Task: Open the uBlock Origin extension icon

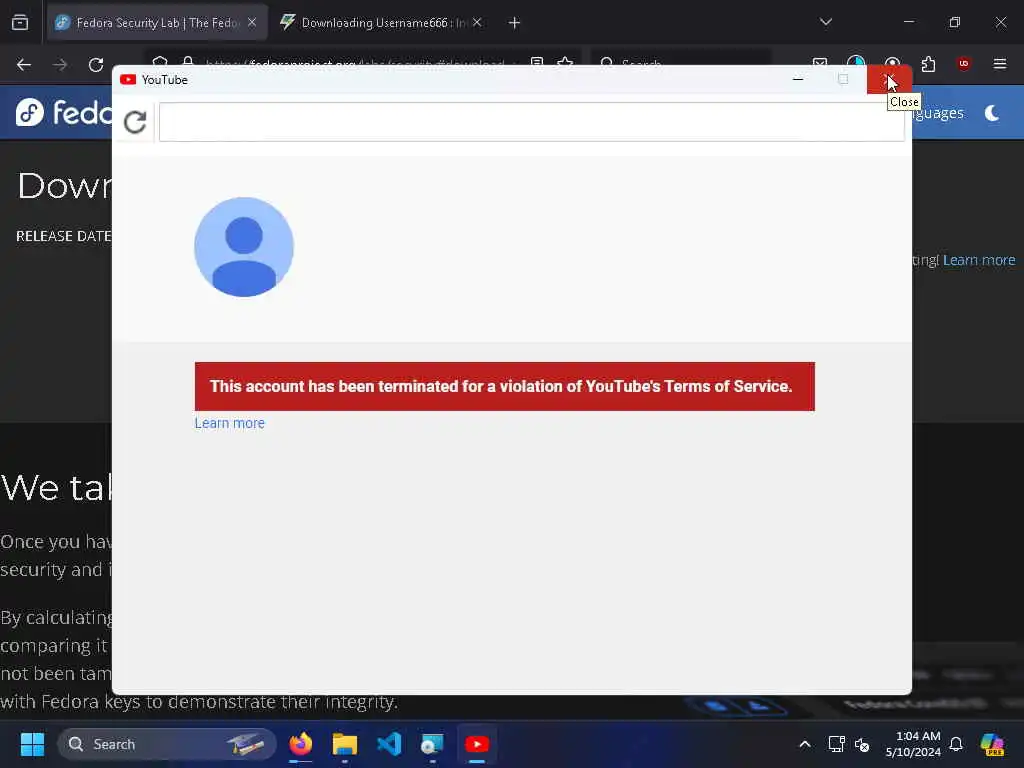Action: pyautogui.click(x=963, y=64)
